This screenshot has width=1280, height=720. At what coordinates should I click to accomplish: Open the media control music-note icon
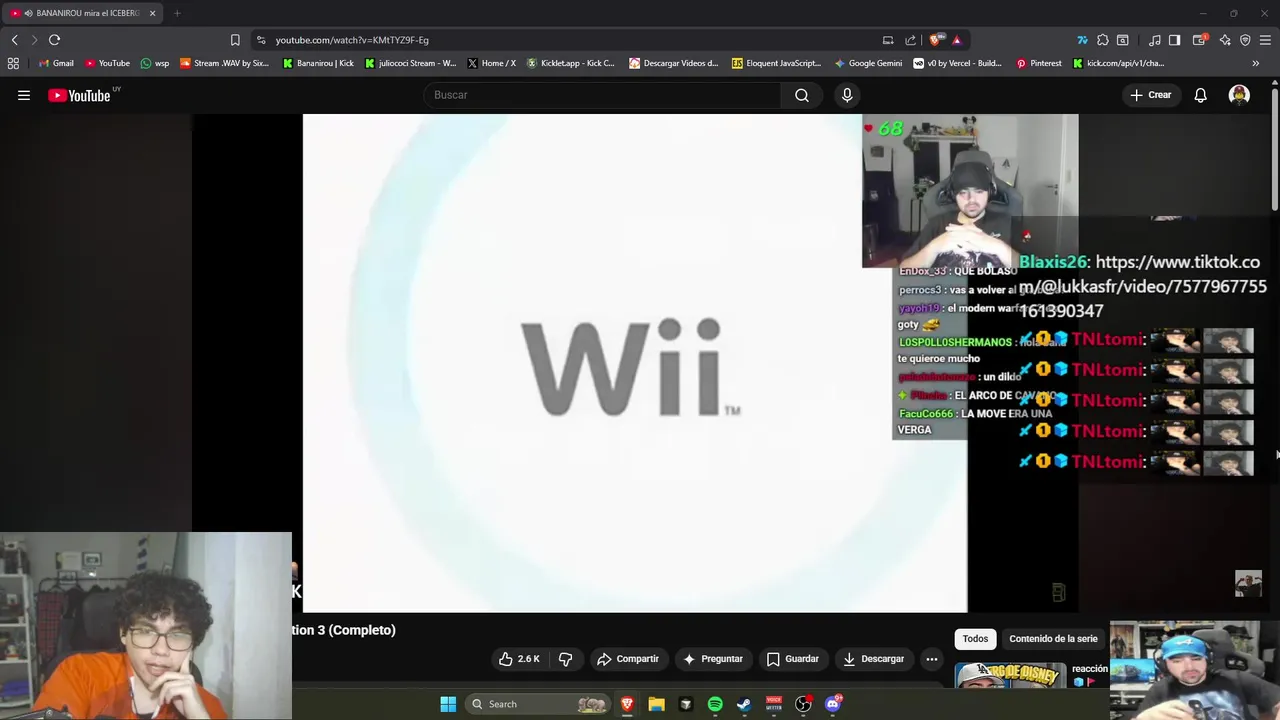(x=1155, y=40)
